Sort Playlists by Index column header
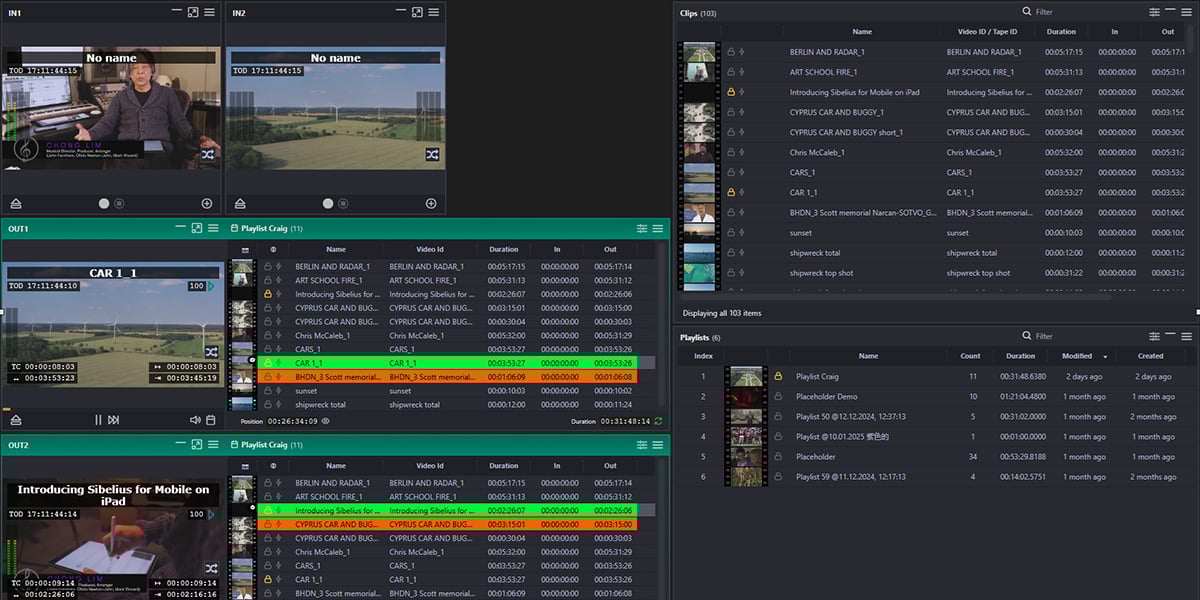Viewport: 1200px width, 600px height. click(x=703, y=356)
